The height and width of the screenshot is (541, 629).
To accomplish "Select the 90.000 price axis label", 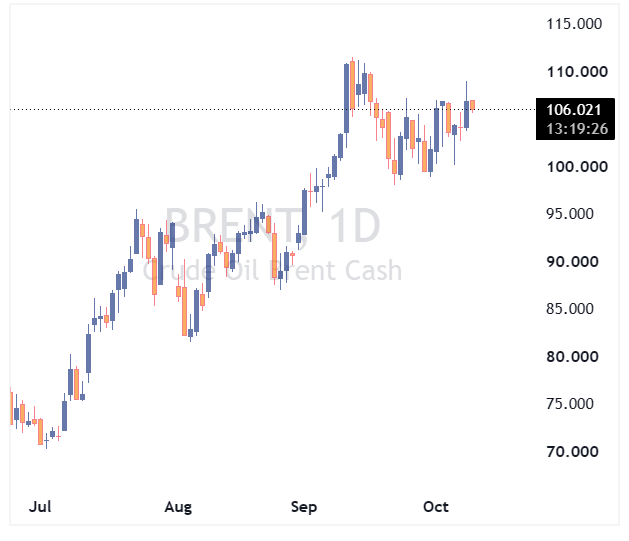I will 572,261.
